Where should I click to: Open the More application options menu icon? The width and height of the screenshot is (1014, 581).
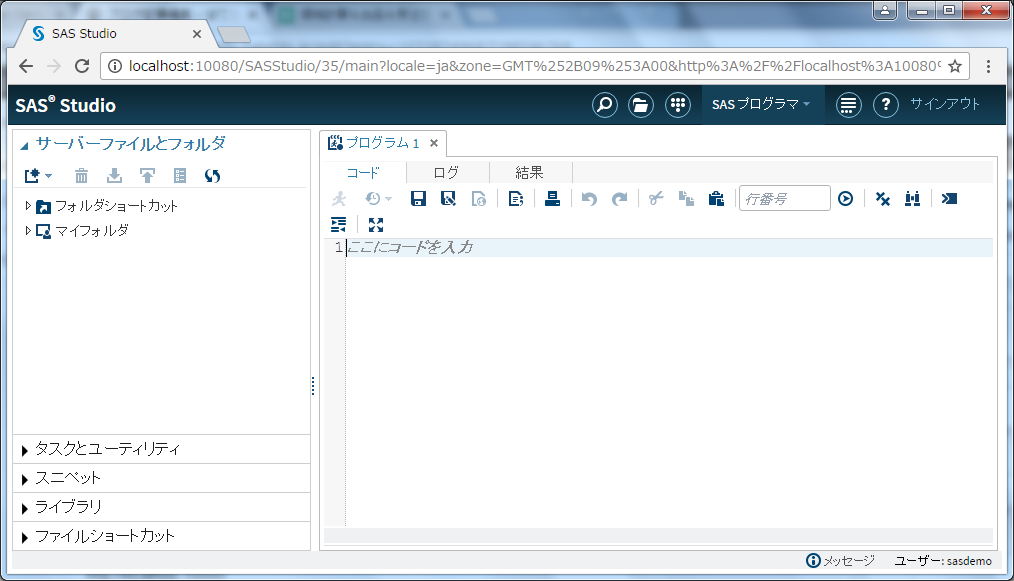pyautogui.click(x=848, y=105)
